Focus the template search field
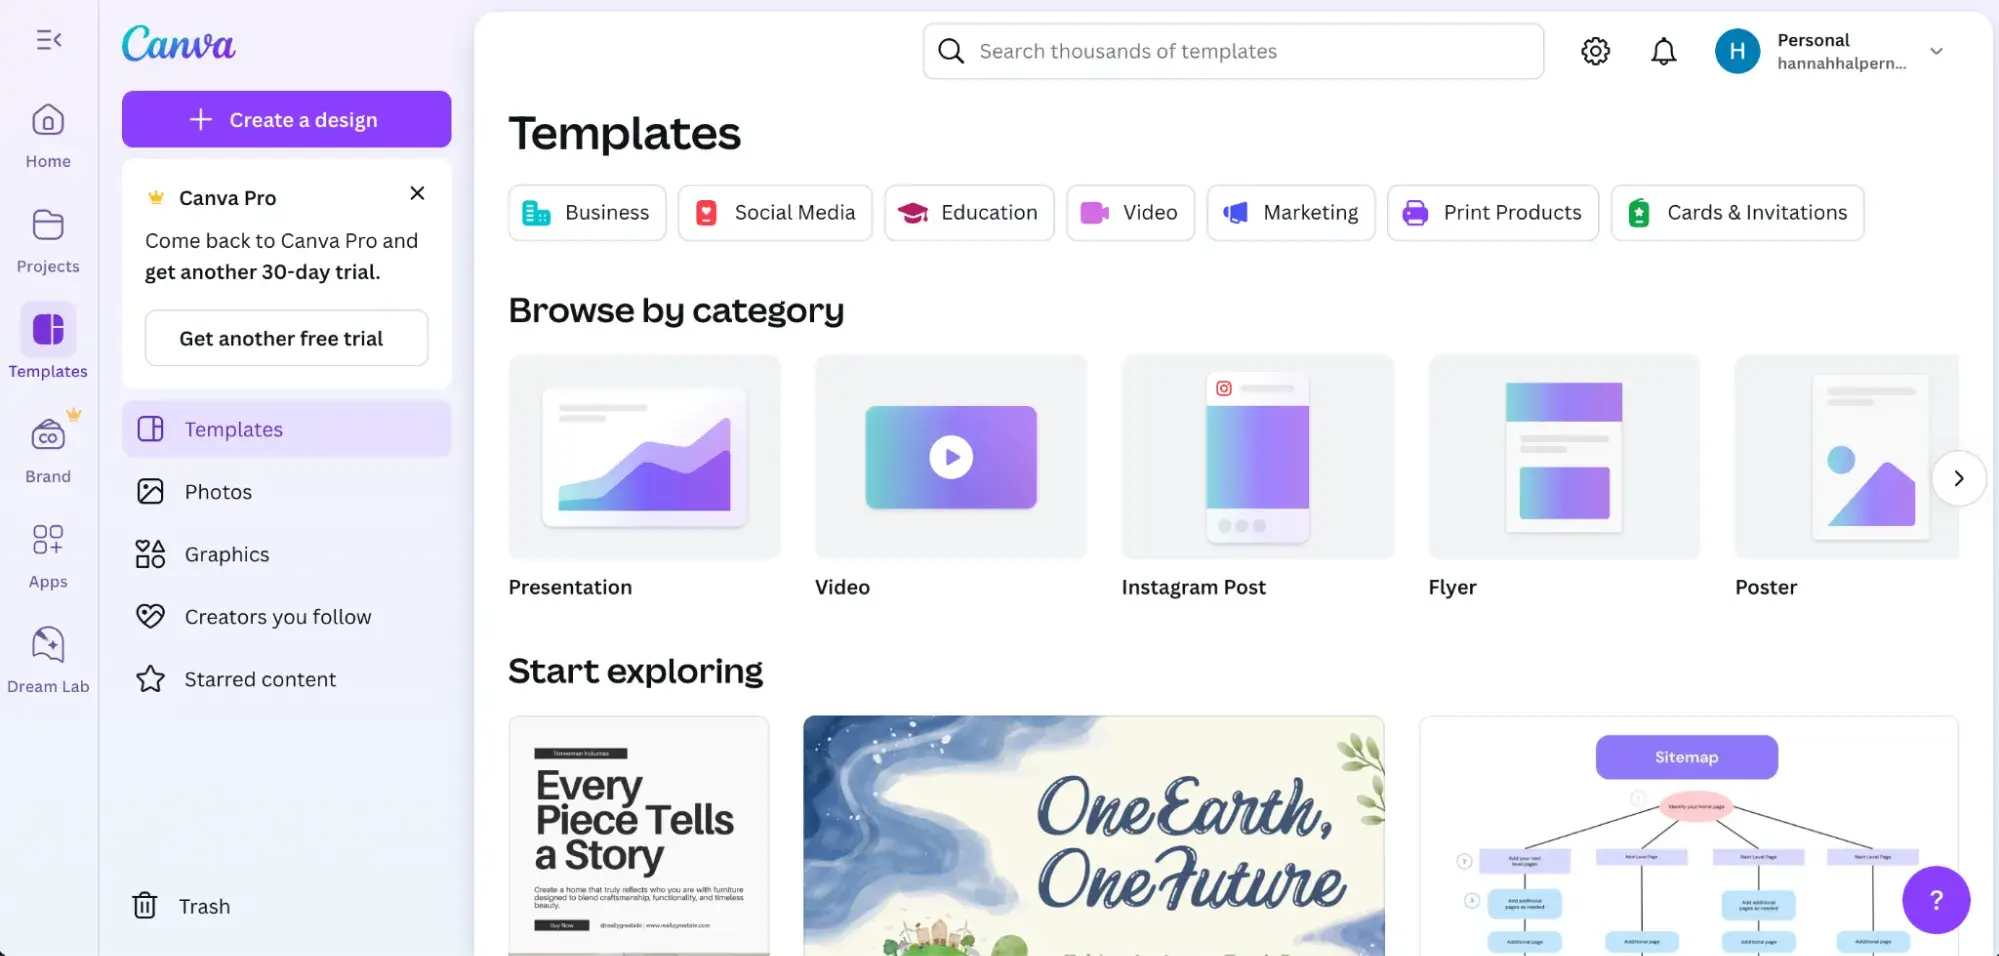The width and height of the screenshot is (1999, 956). 1232,51
